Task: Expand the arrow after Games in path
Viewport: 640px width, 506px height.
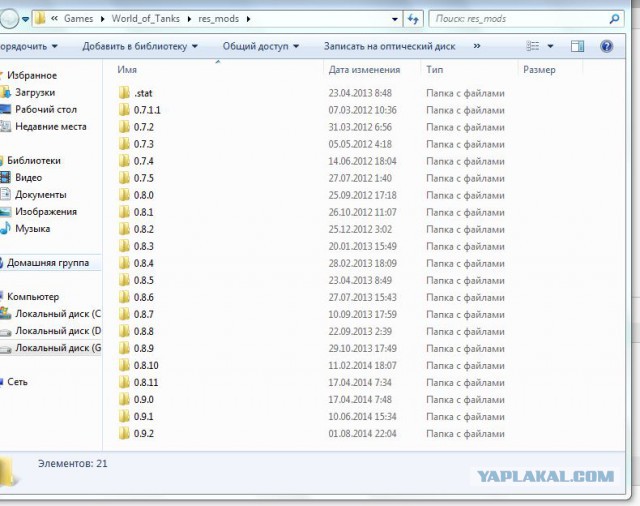Action: 102,19
